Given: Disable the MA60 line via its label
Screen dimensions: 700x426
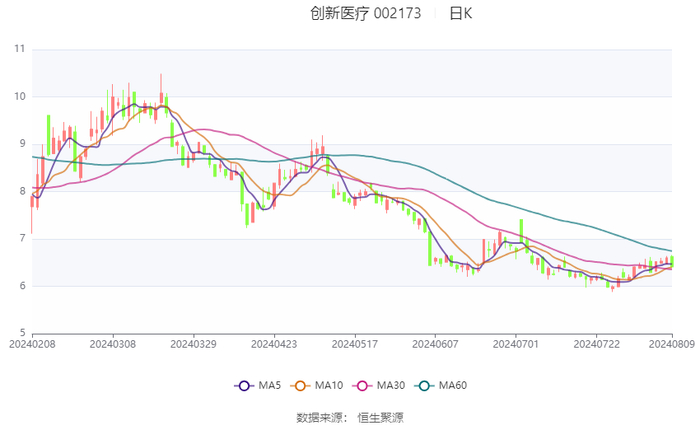Looking at the screenshot, I should 453,386.
